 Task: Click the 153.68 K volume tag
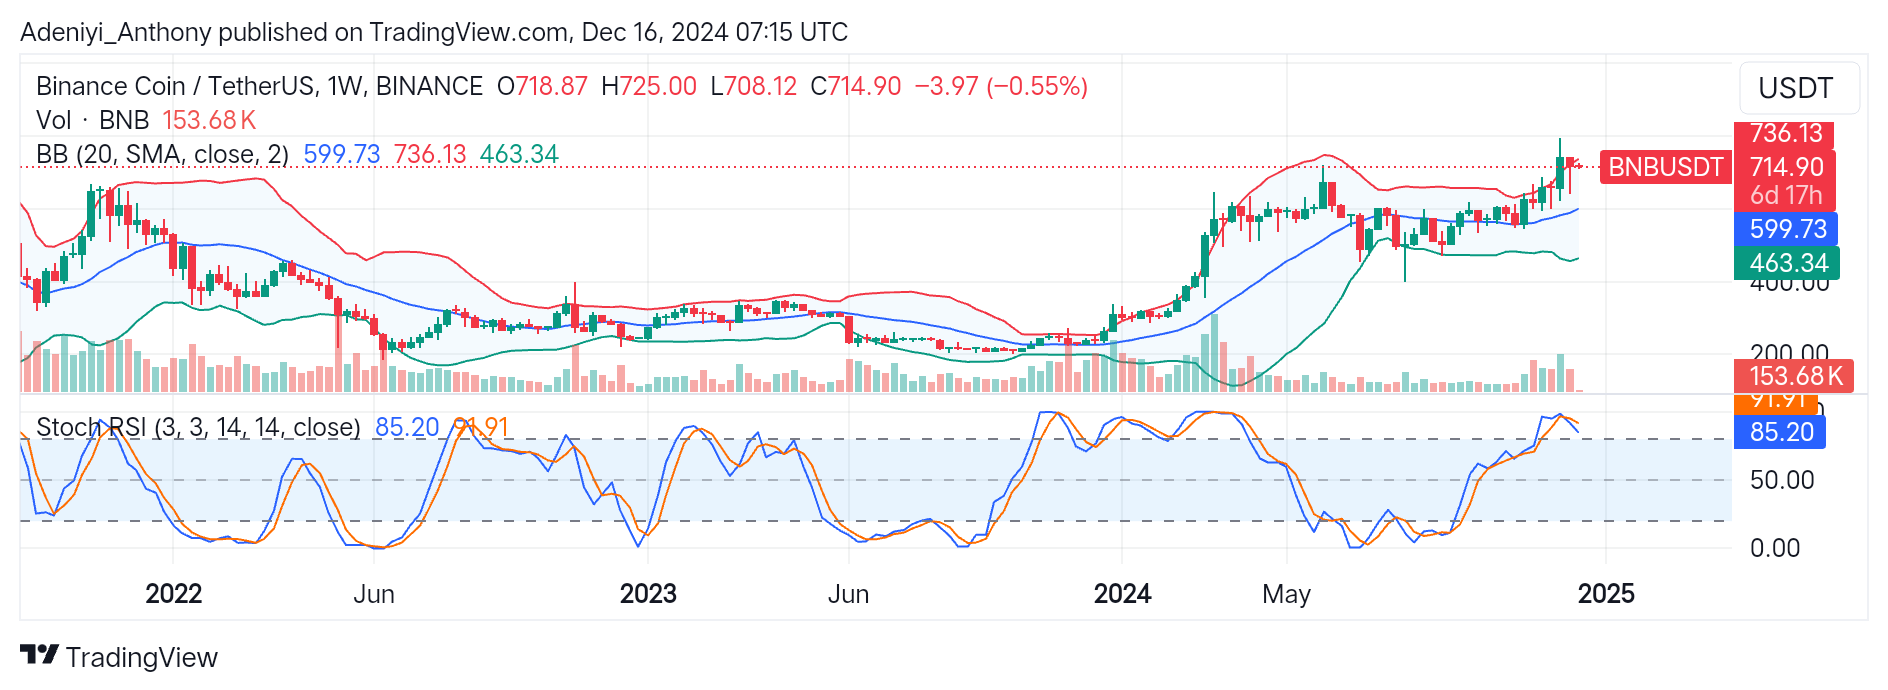(x=1794, y=376)
